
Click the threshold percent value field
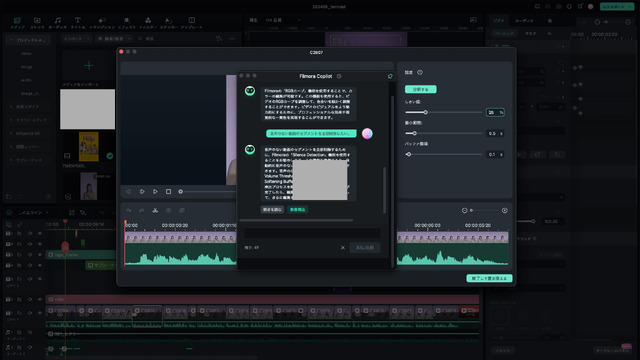[495, 112]
